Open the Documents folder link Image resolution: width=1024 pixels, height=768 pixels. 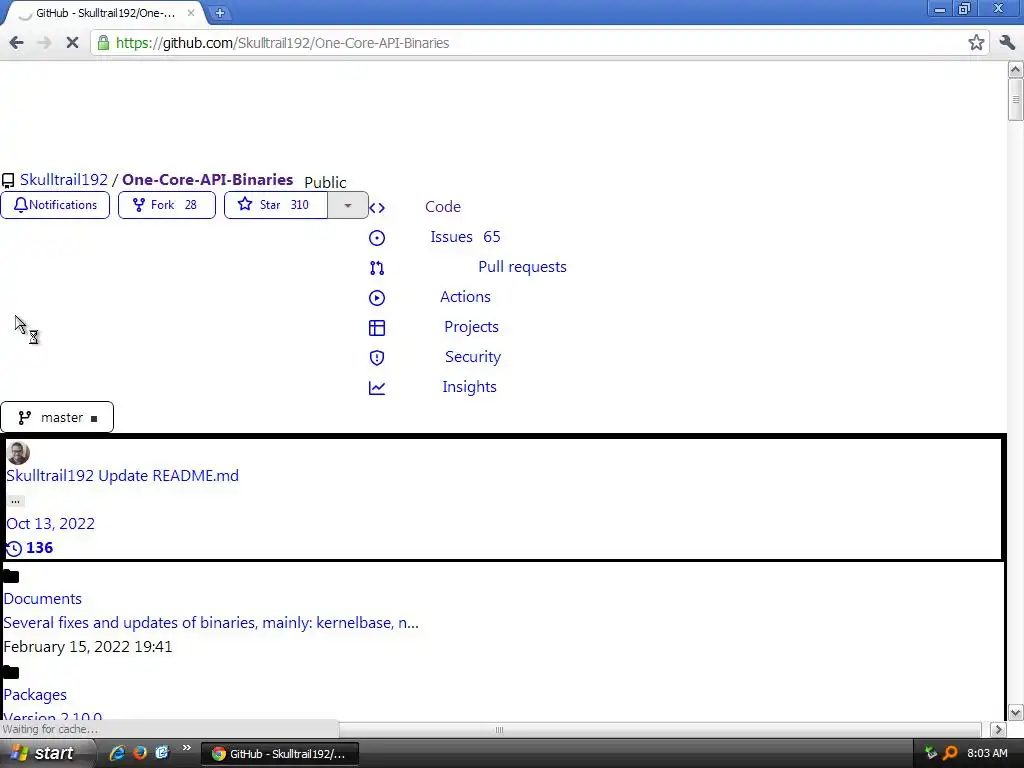point(42,599)
